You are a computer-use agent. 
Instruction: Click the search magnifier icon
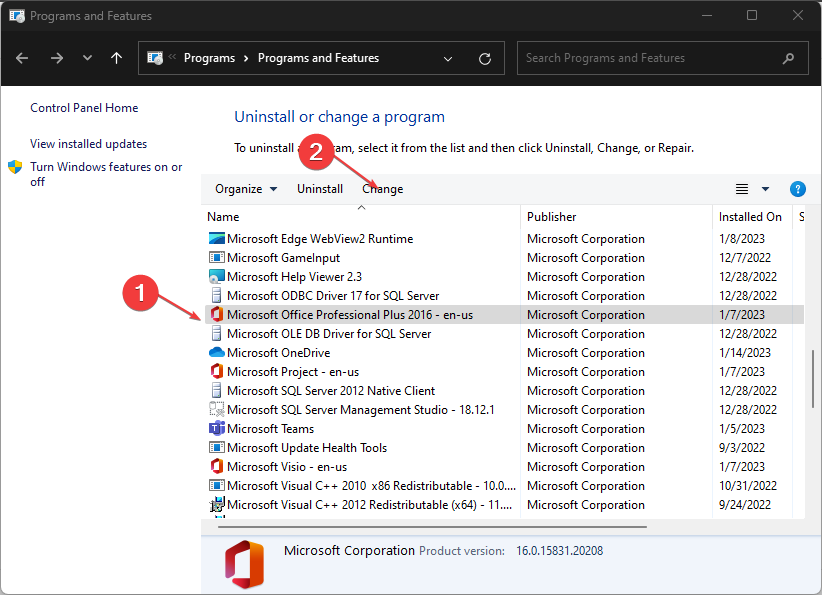[788, 58]
